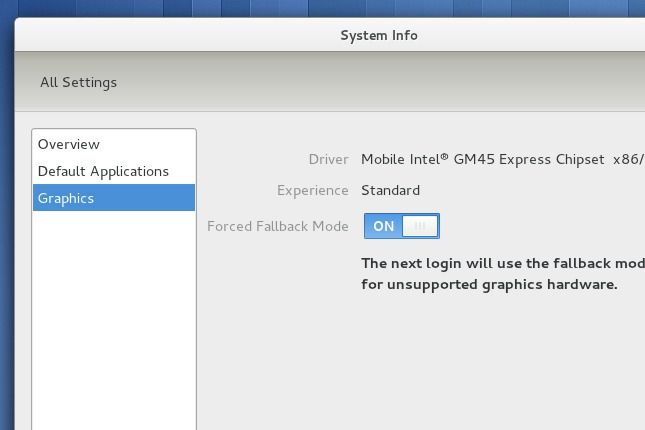Click the unsupported graphics hardware text line
This screenshot has height=430, width=645.
(489, 284)
